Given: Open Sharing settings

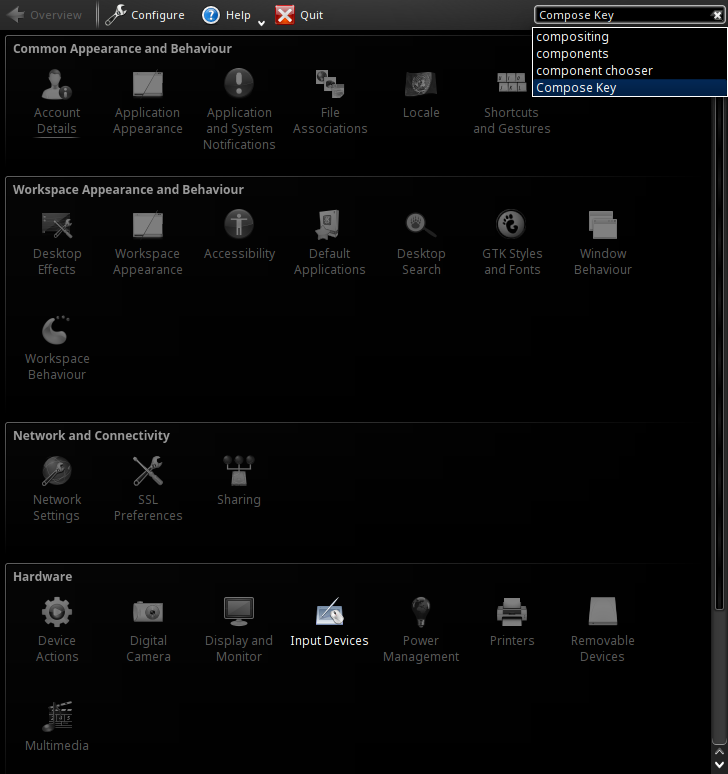Looking at the screenshot, I should click(239, 481).
